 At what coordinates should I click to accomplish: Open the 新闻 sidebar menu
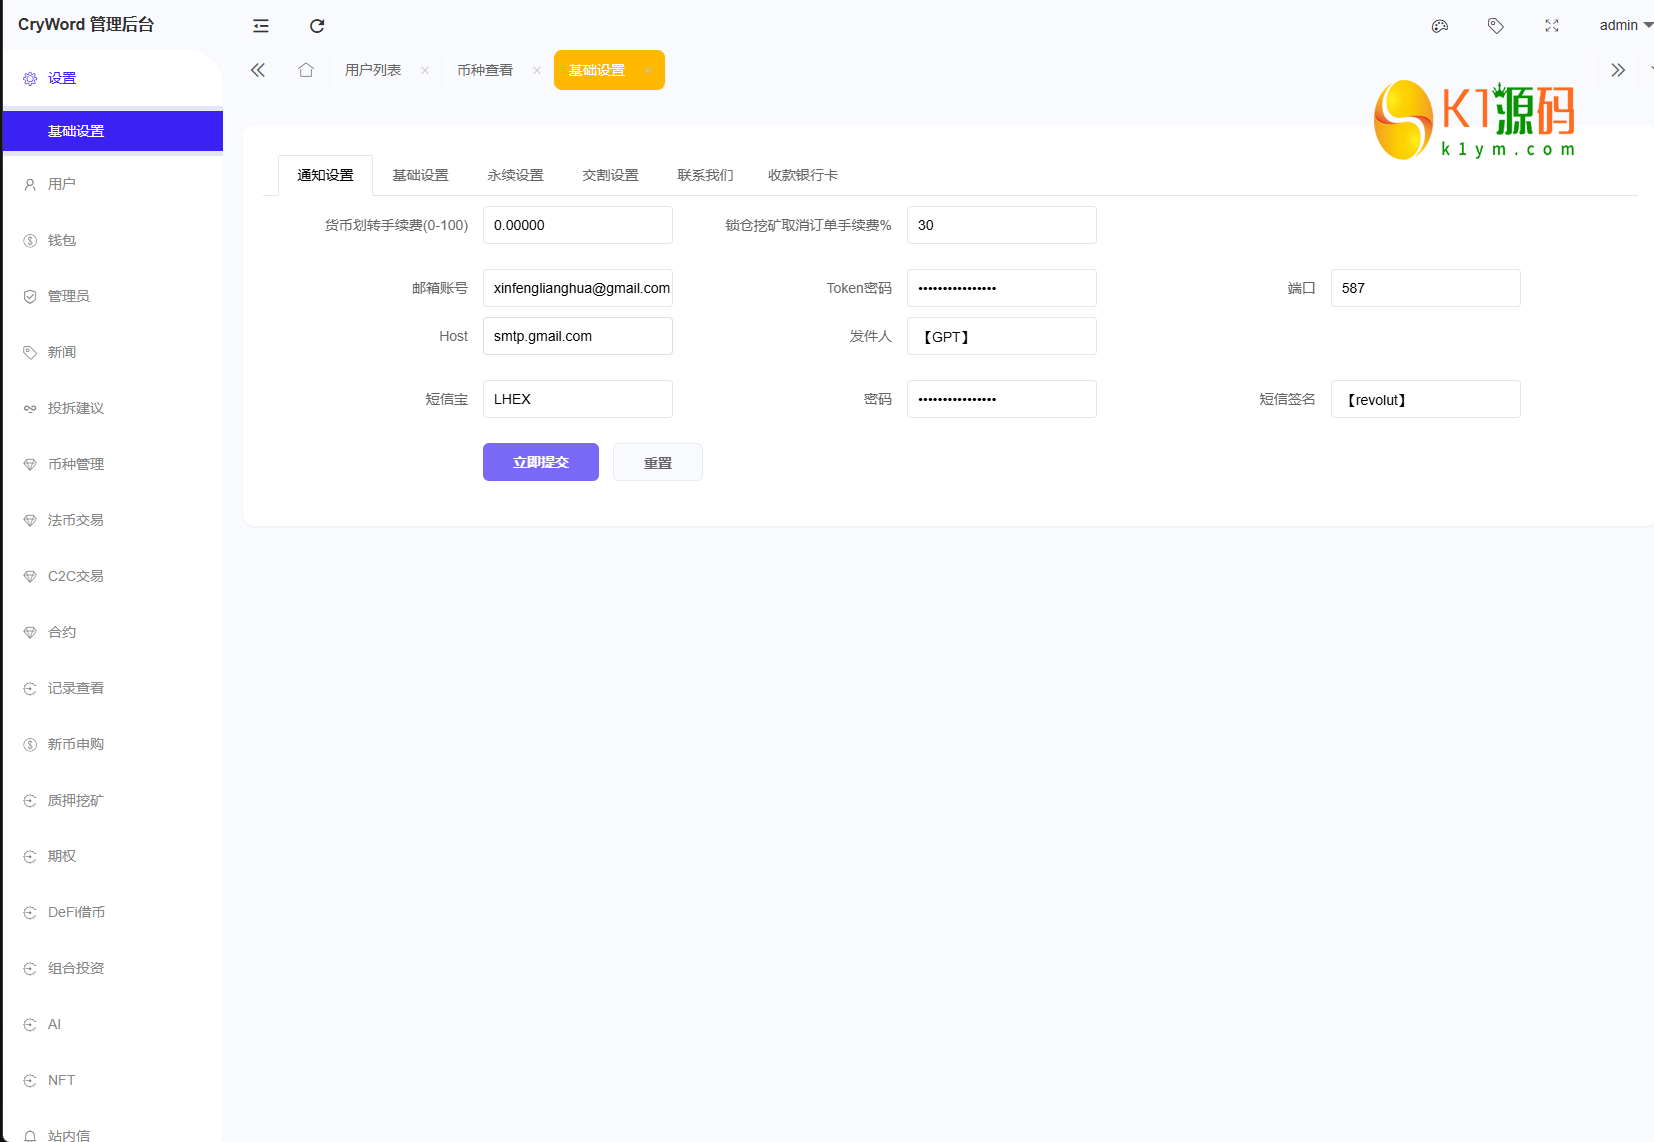point(113,352)
